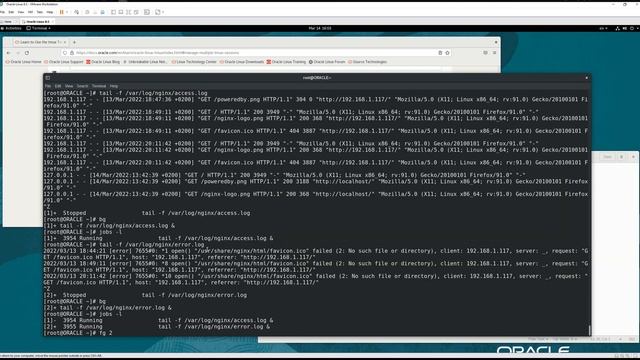Click the volume icon in GNOME system tray
The width and height of the screenshot is (640, 360).
click(625, 29)
